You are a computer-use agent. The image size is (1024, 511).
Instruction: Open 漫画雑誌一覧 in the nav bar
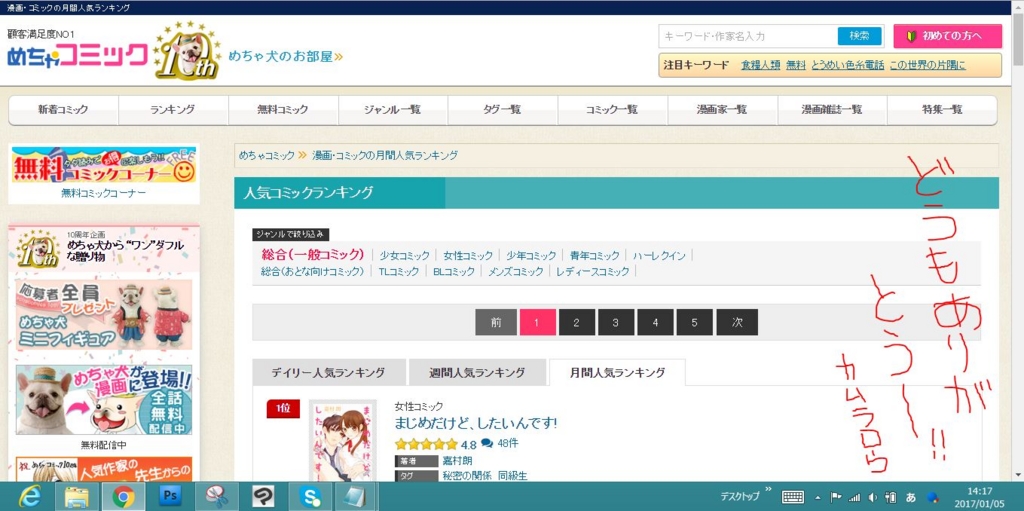click(831, 110)
